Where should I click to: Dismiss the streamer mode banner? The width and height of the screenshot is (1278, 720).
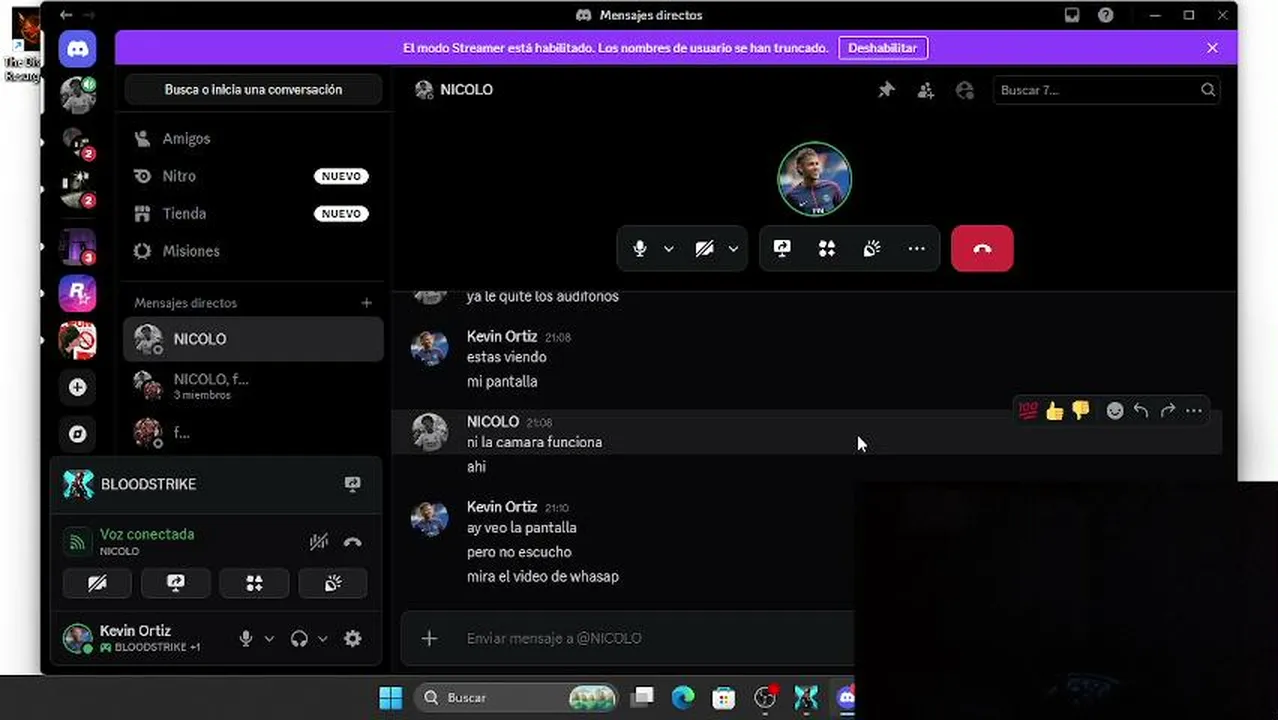[1212, 48]
